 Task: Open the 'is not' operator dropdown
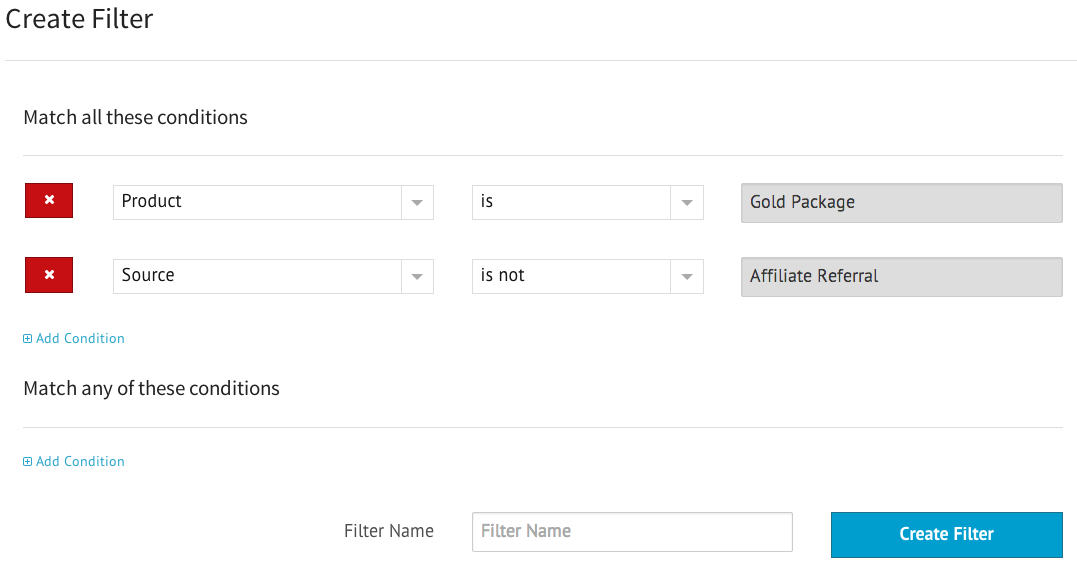588,276
